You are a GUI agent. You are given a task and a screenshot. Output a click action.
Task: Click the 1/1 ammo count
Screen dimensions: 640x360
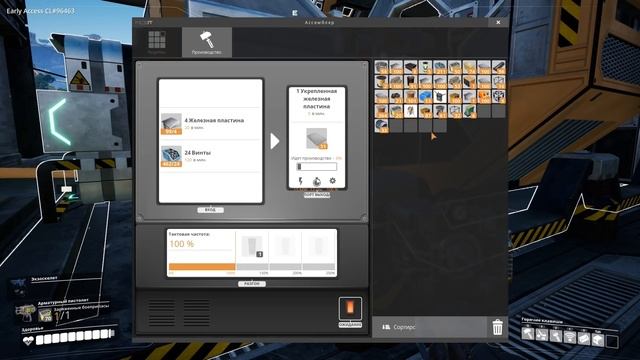62,316
